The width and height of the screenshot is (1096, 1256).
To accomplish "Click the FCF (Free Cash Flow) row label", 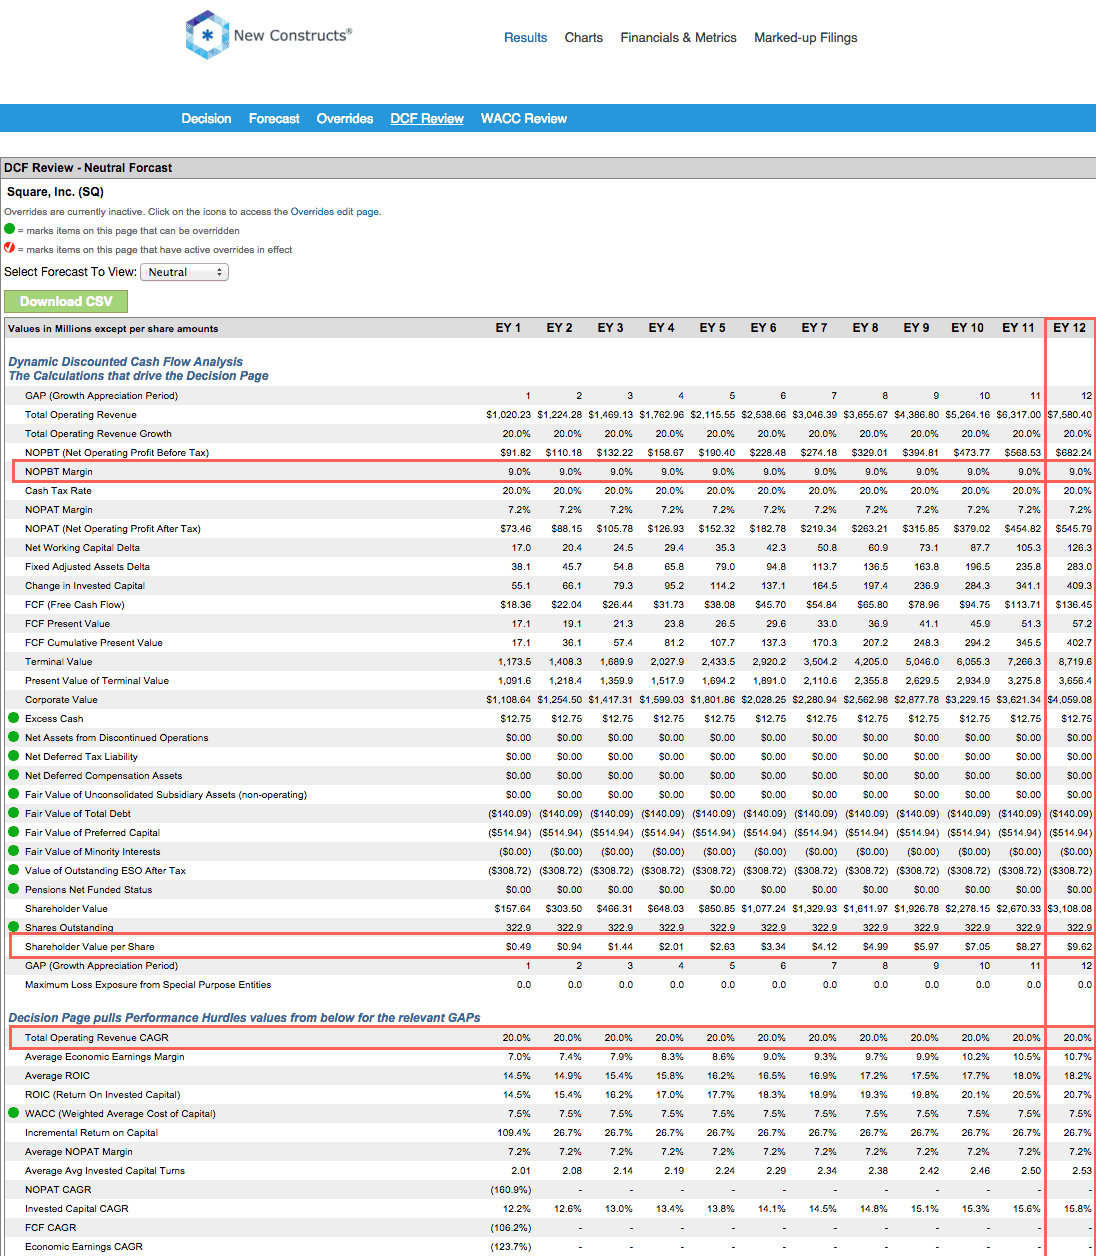I will coord(75,605).
